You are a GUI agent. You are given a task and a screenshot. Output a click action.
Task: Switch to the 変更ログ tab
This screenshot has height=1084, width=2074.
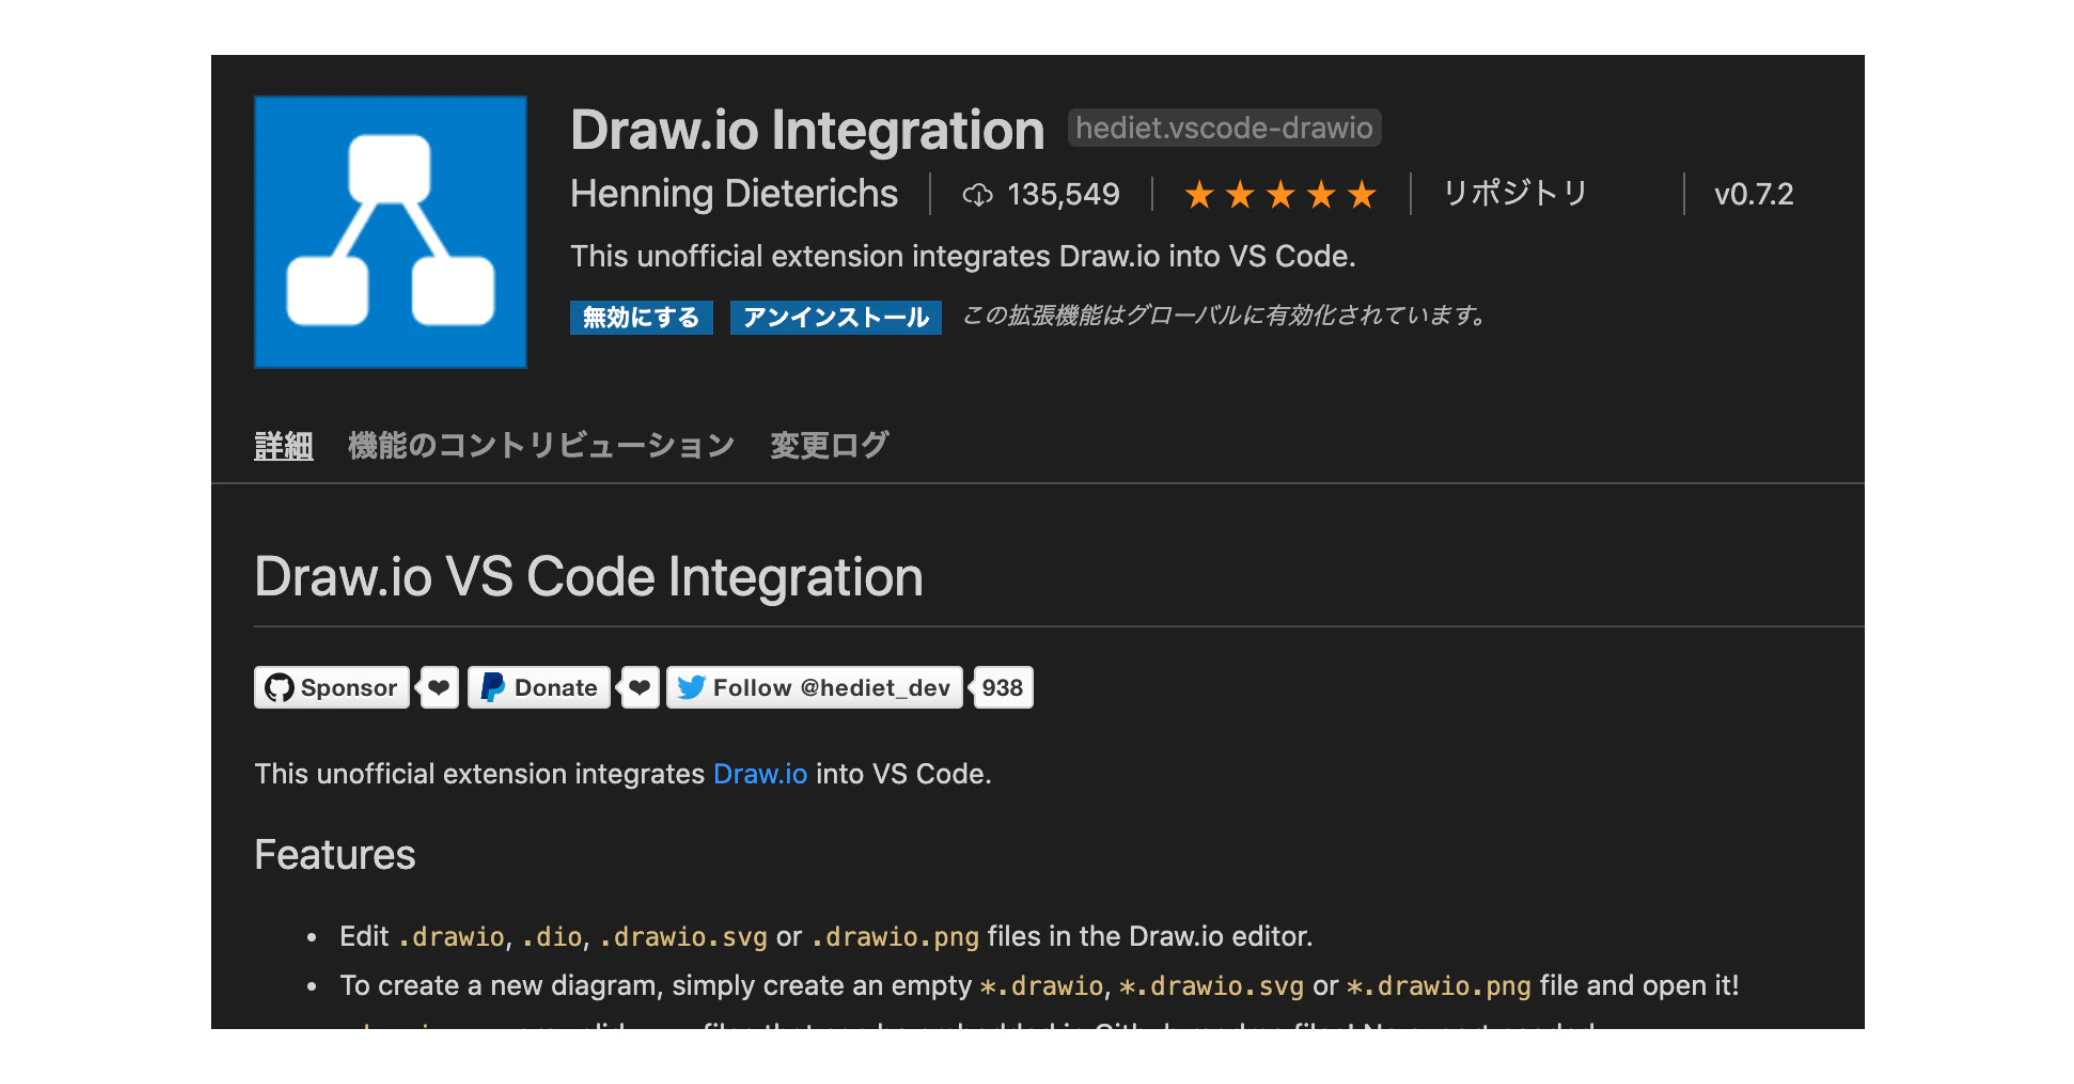829,446
